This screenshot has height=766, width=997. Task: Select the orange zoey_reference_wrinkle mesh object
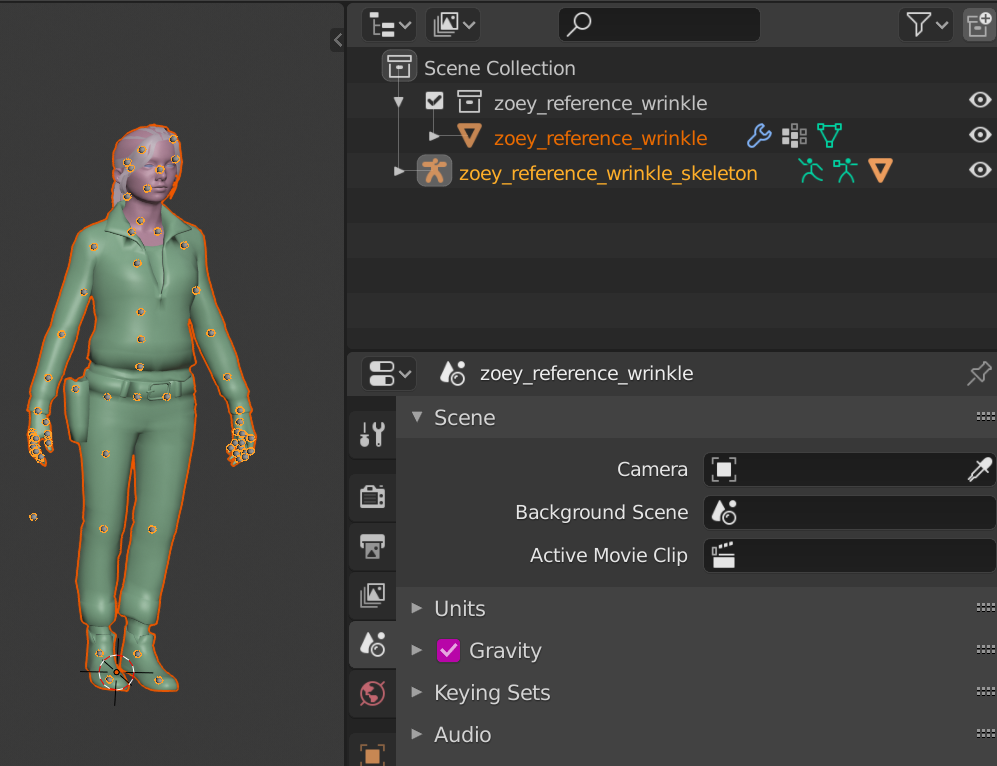coord(600,138)
